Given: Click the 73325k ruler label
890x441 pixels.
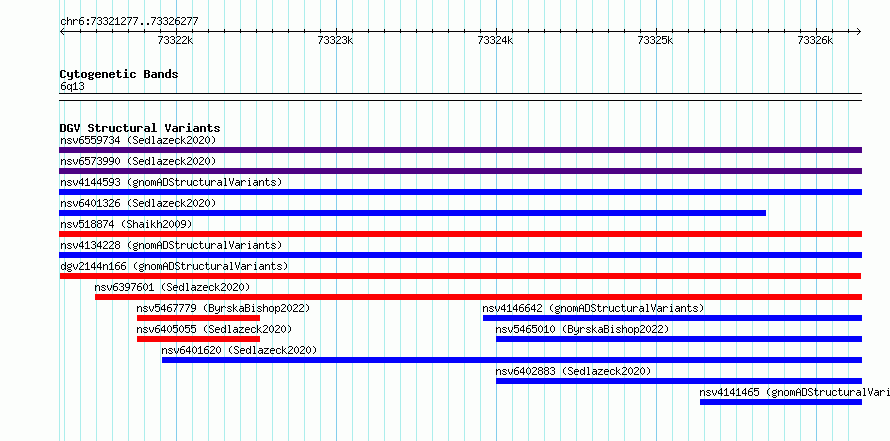Looking at the screenshot, I should [x=656, y=40].
